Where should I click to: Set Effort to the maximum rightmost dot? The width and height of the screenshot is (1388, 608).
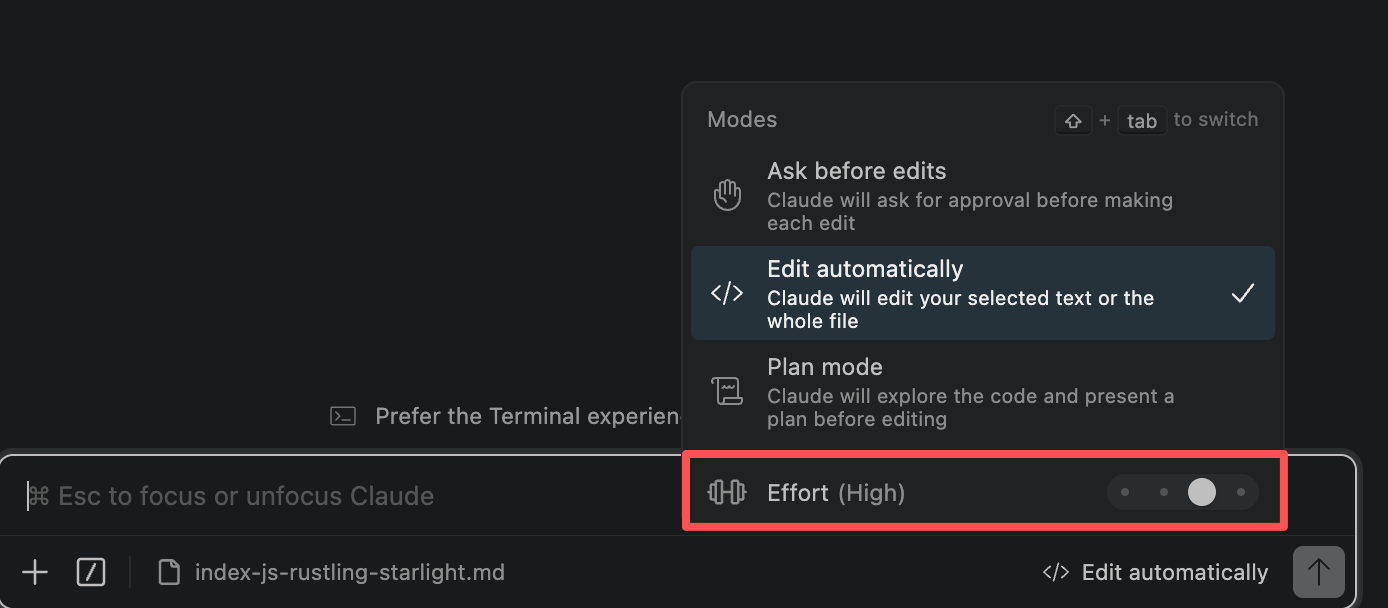(x=1241, y=492)
